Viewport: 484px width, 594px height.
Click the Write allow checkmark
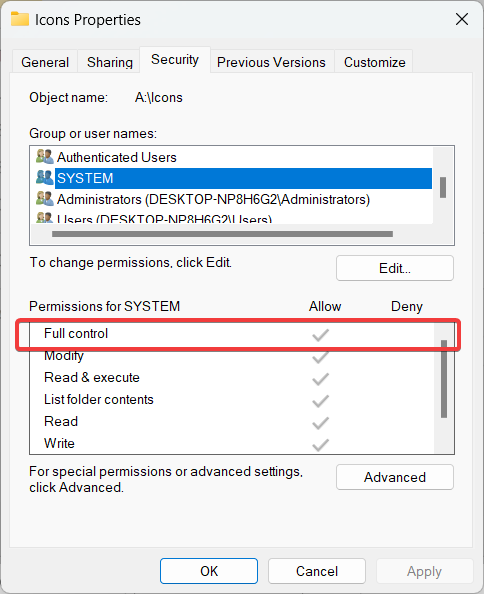(x=320, y=445)
